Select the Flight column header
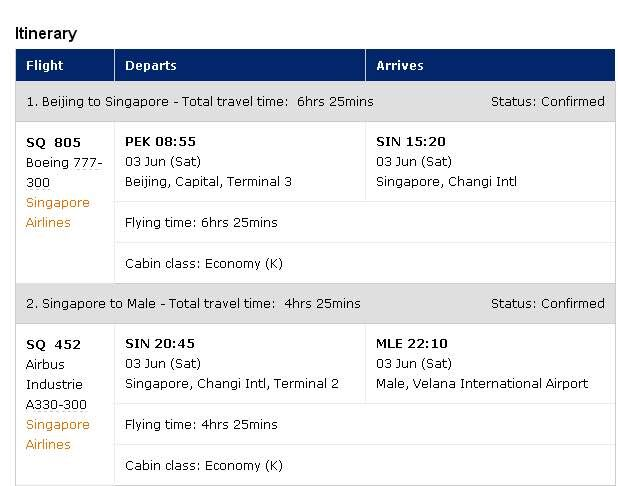 click(65, 65)
